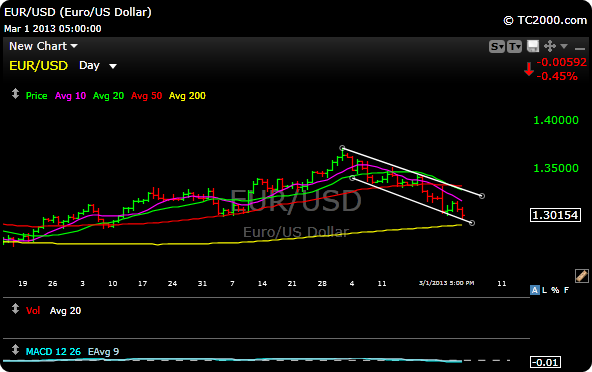
Task: Click the Avg 20 label in volume pane
Action: 65,311
